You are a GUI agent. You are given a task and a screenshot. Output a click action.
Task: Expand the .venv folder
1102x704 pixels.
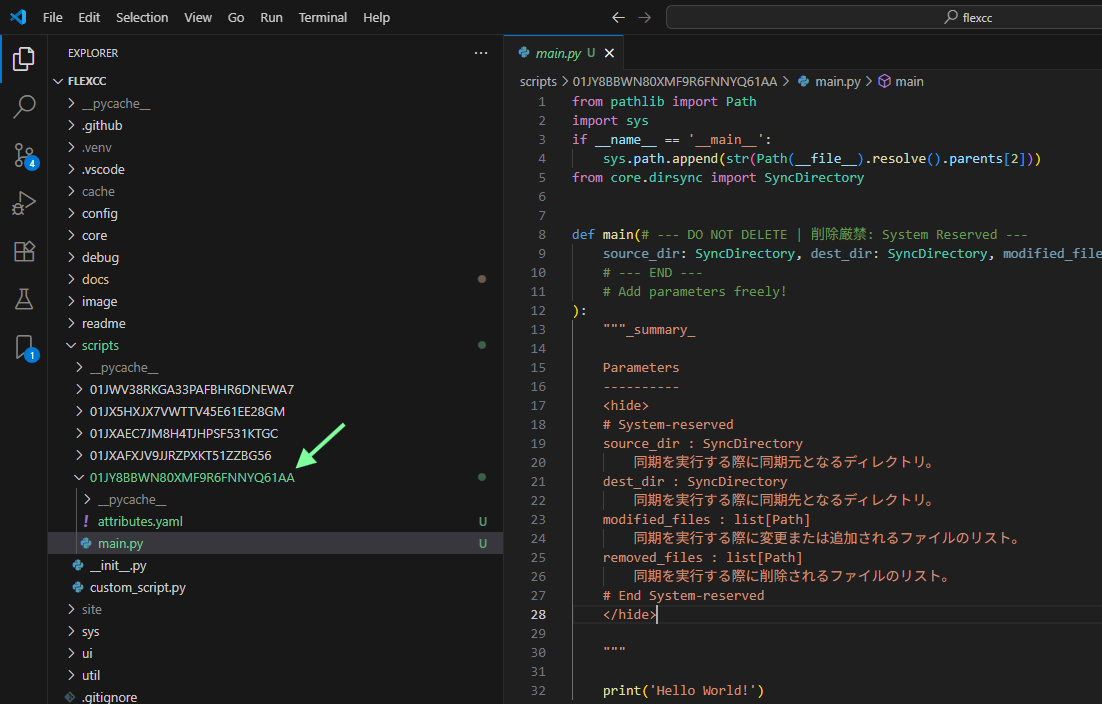coord(275,148)
